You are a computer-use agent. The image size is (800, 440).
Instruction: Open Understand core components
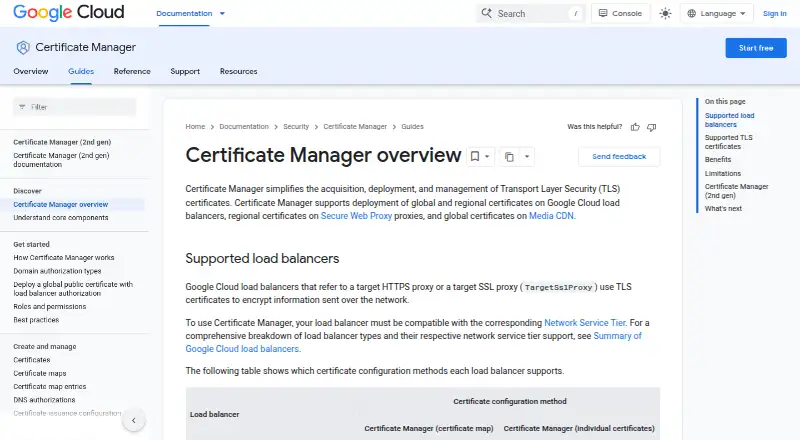61,218
